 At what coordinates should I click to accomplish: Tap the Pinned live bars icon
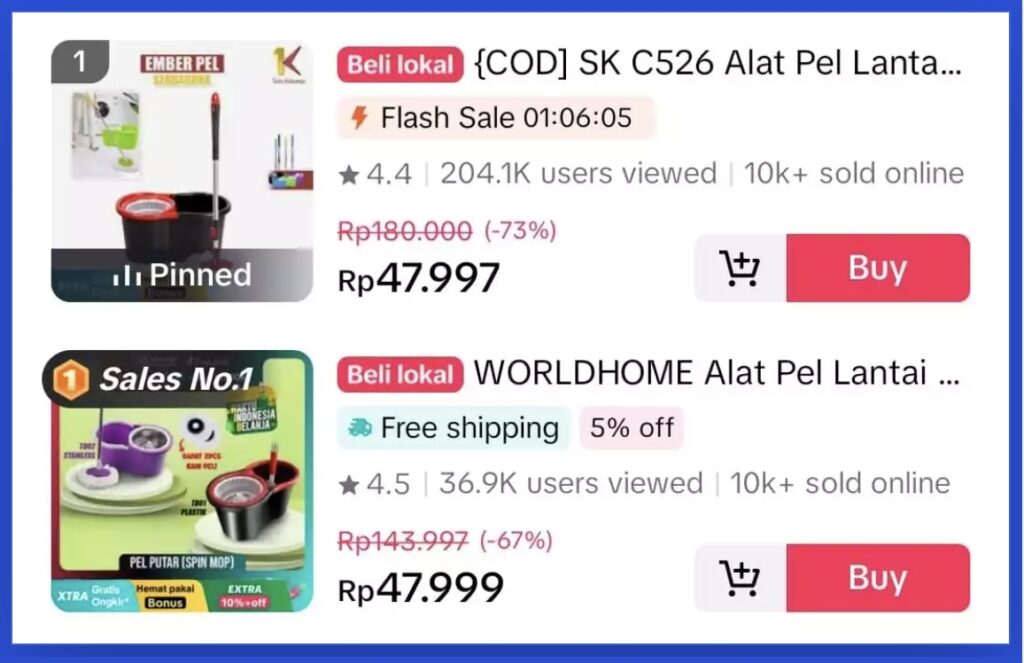pos(127,276)
